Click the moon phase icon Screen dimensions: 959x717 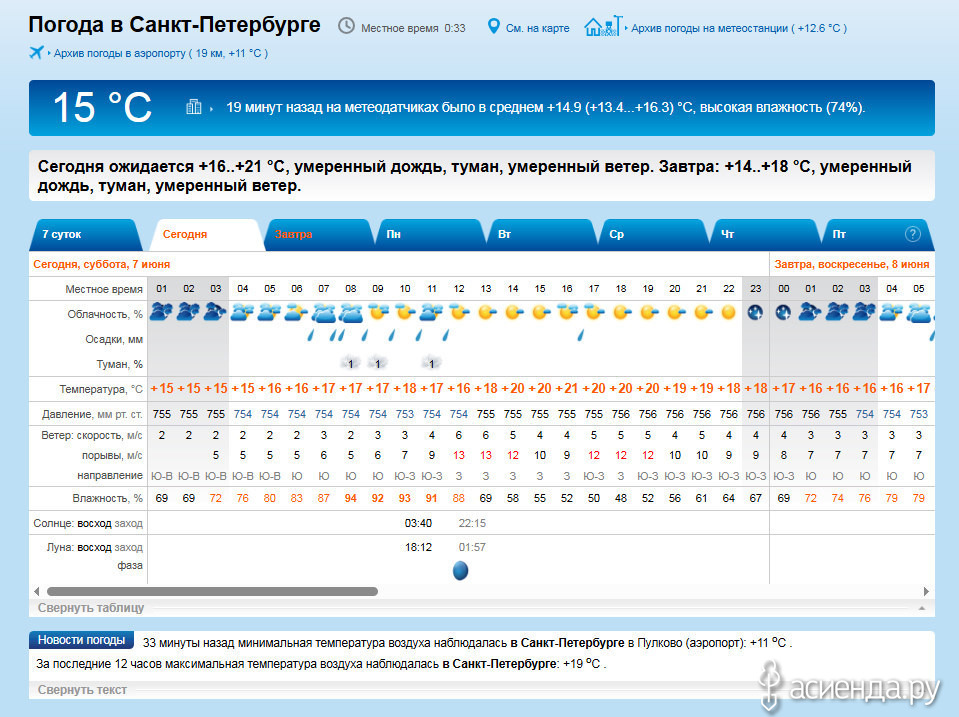461,570
